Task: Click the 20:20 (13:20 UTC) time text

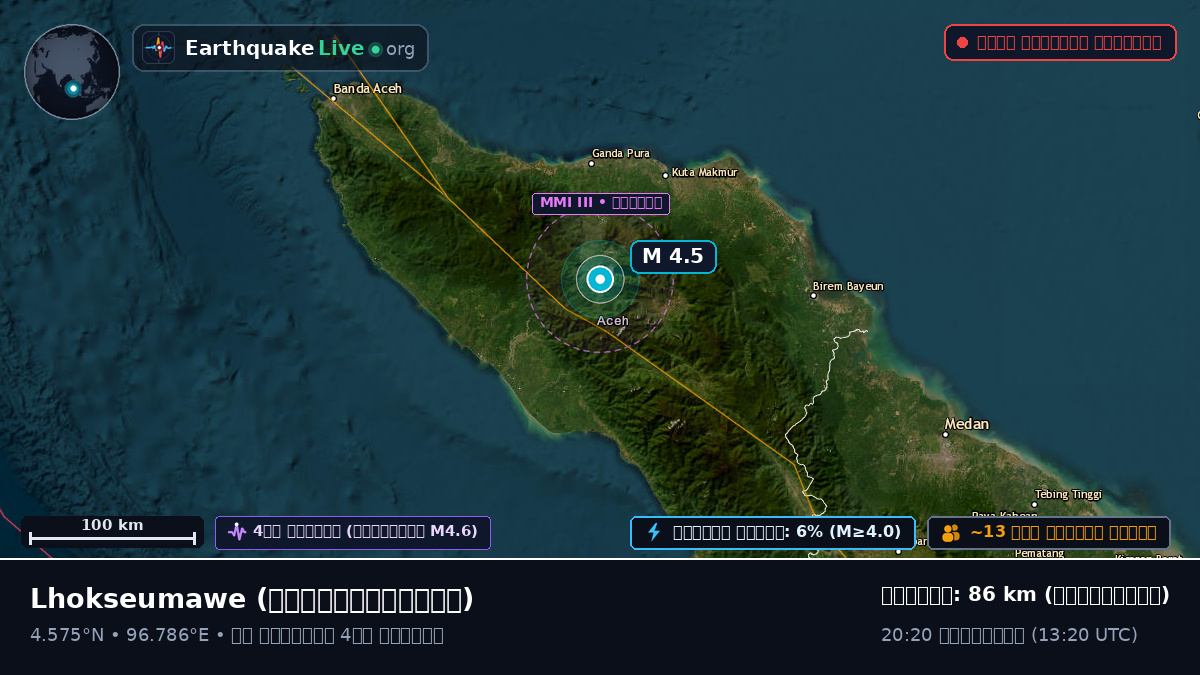Action: [x=1009, y=635]
